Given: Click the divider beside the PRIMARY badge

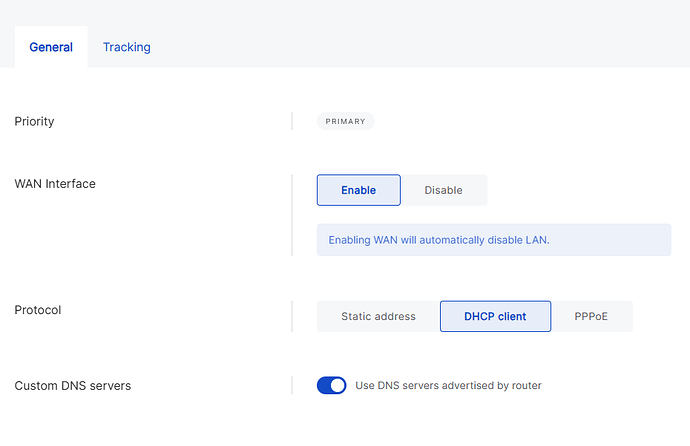Looking at the screenshot, I should click(292, 121).
